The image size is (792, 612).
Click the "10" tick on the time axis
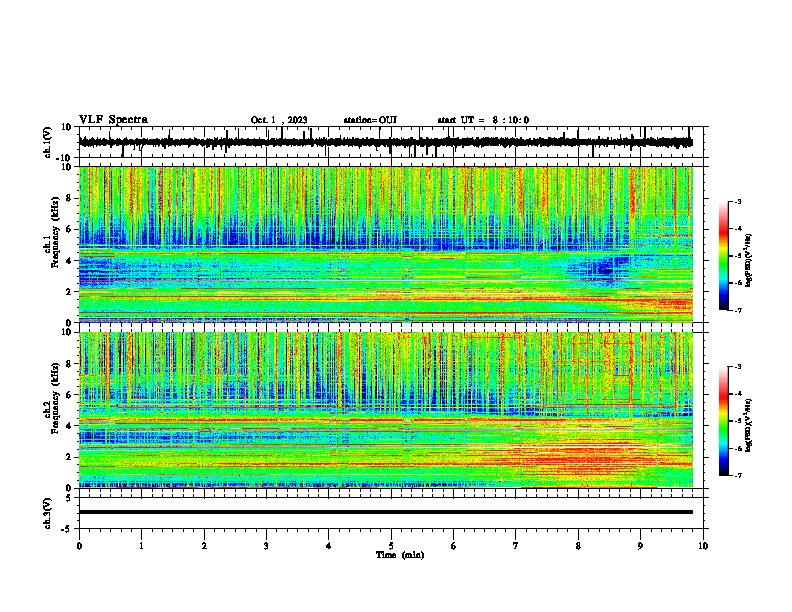click(703, 546)
